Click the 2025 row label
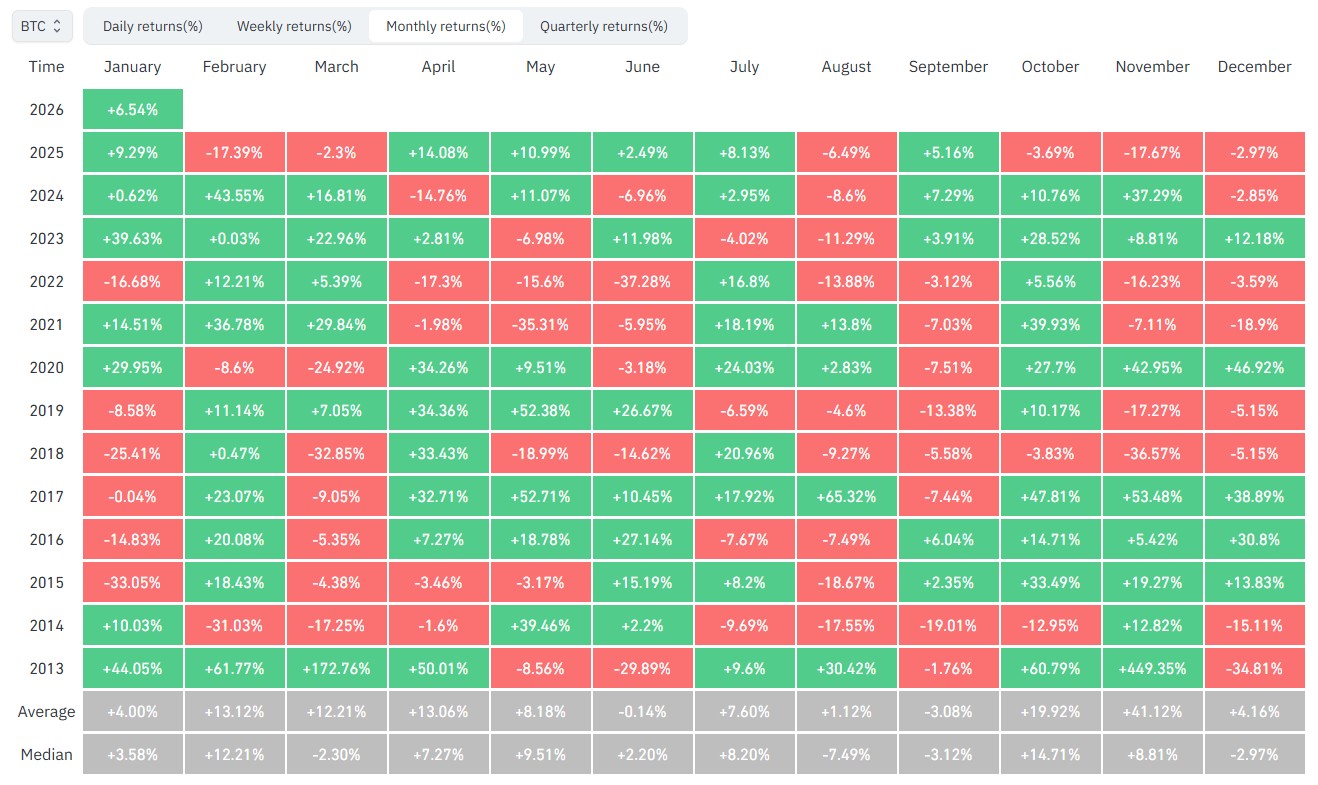Image resolution: width=1318 pixels, height=785 pixels. [x=46, y=153]
